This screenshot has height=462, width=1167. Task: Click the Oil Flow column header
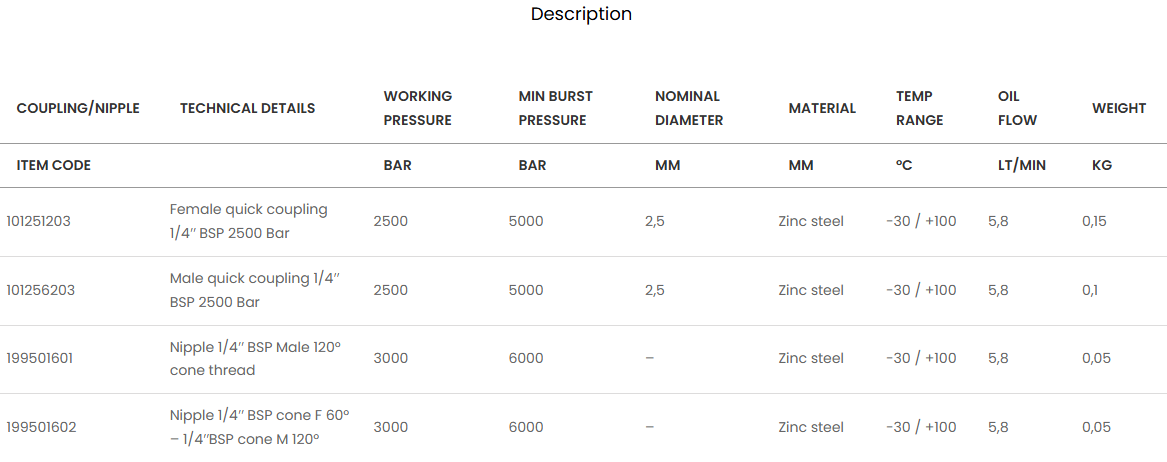(1017, 108)
